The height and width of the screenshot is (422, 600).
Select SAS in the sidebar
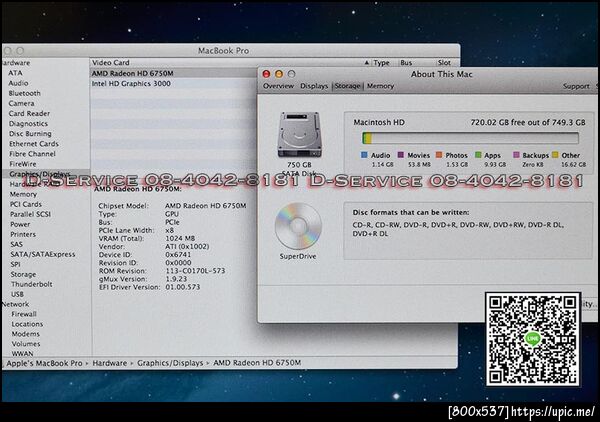click(16, 244)
